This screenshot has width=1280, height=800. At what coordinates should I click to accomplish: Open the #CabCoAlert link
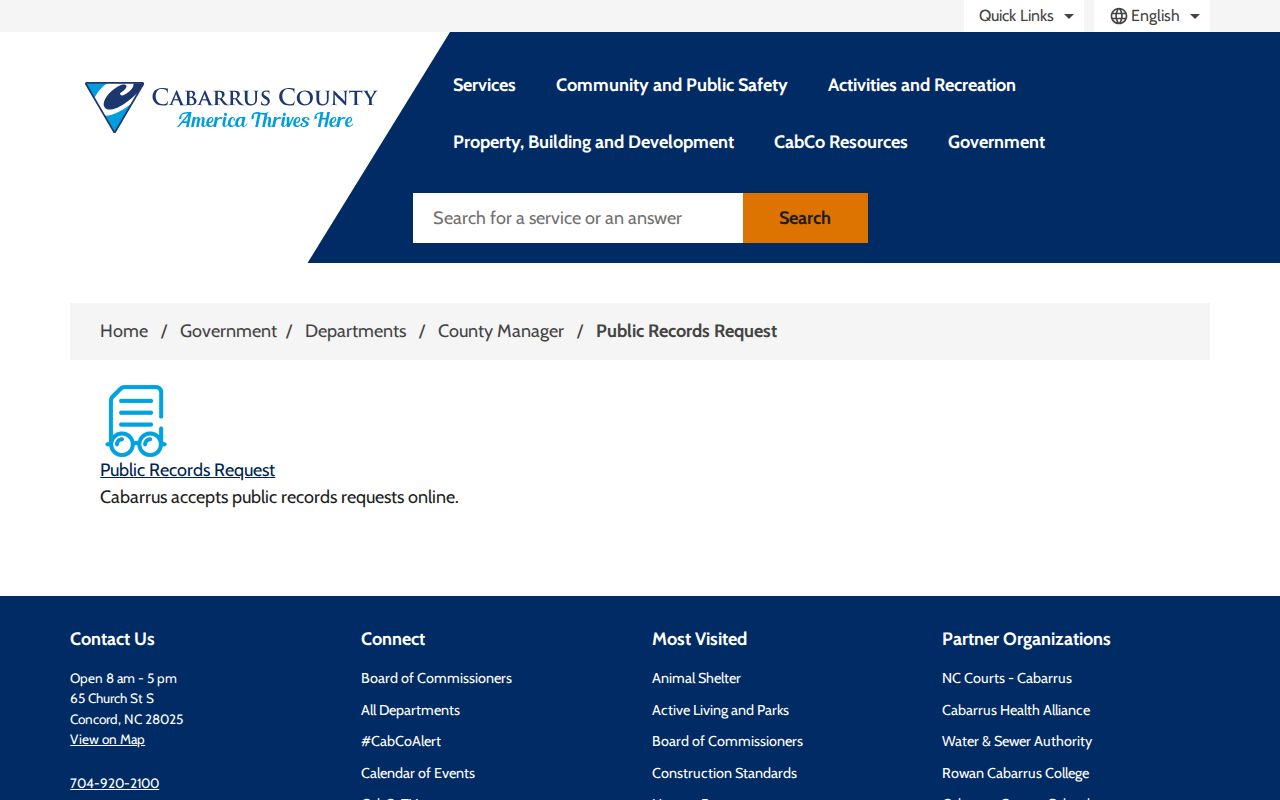[x=401, y=741]
